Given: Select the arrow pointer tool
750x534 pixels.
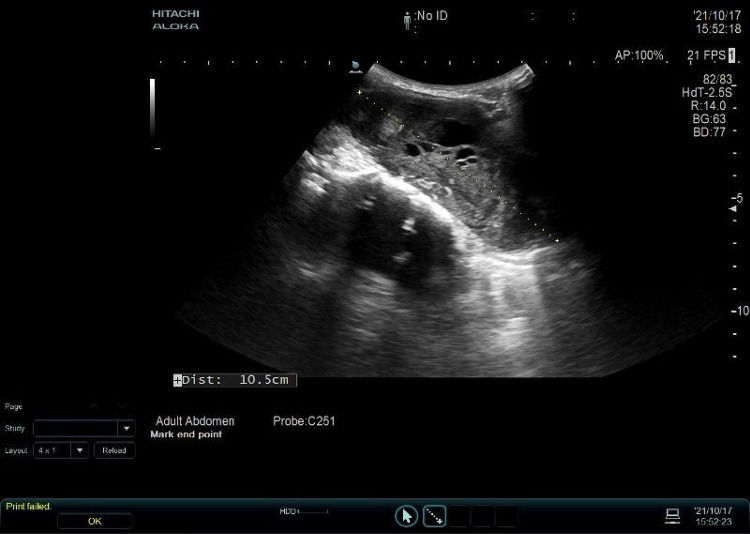Looking at the screenshot, I should tap(406, 516).
